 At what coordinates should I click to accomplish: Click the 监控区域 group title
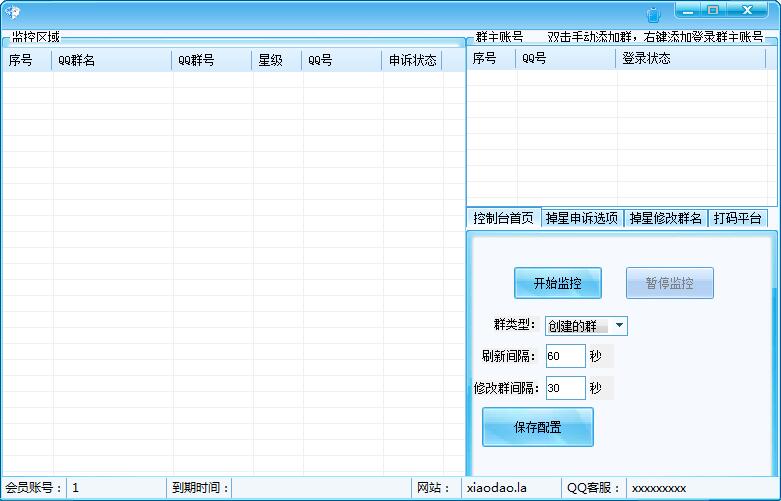pos(36,37)
